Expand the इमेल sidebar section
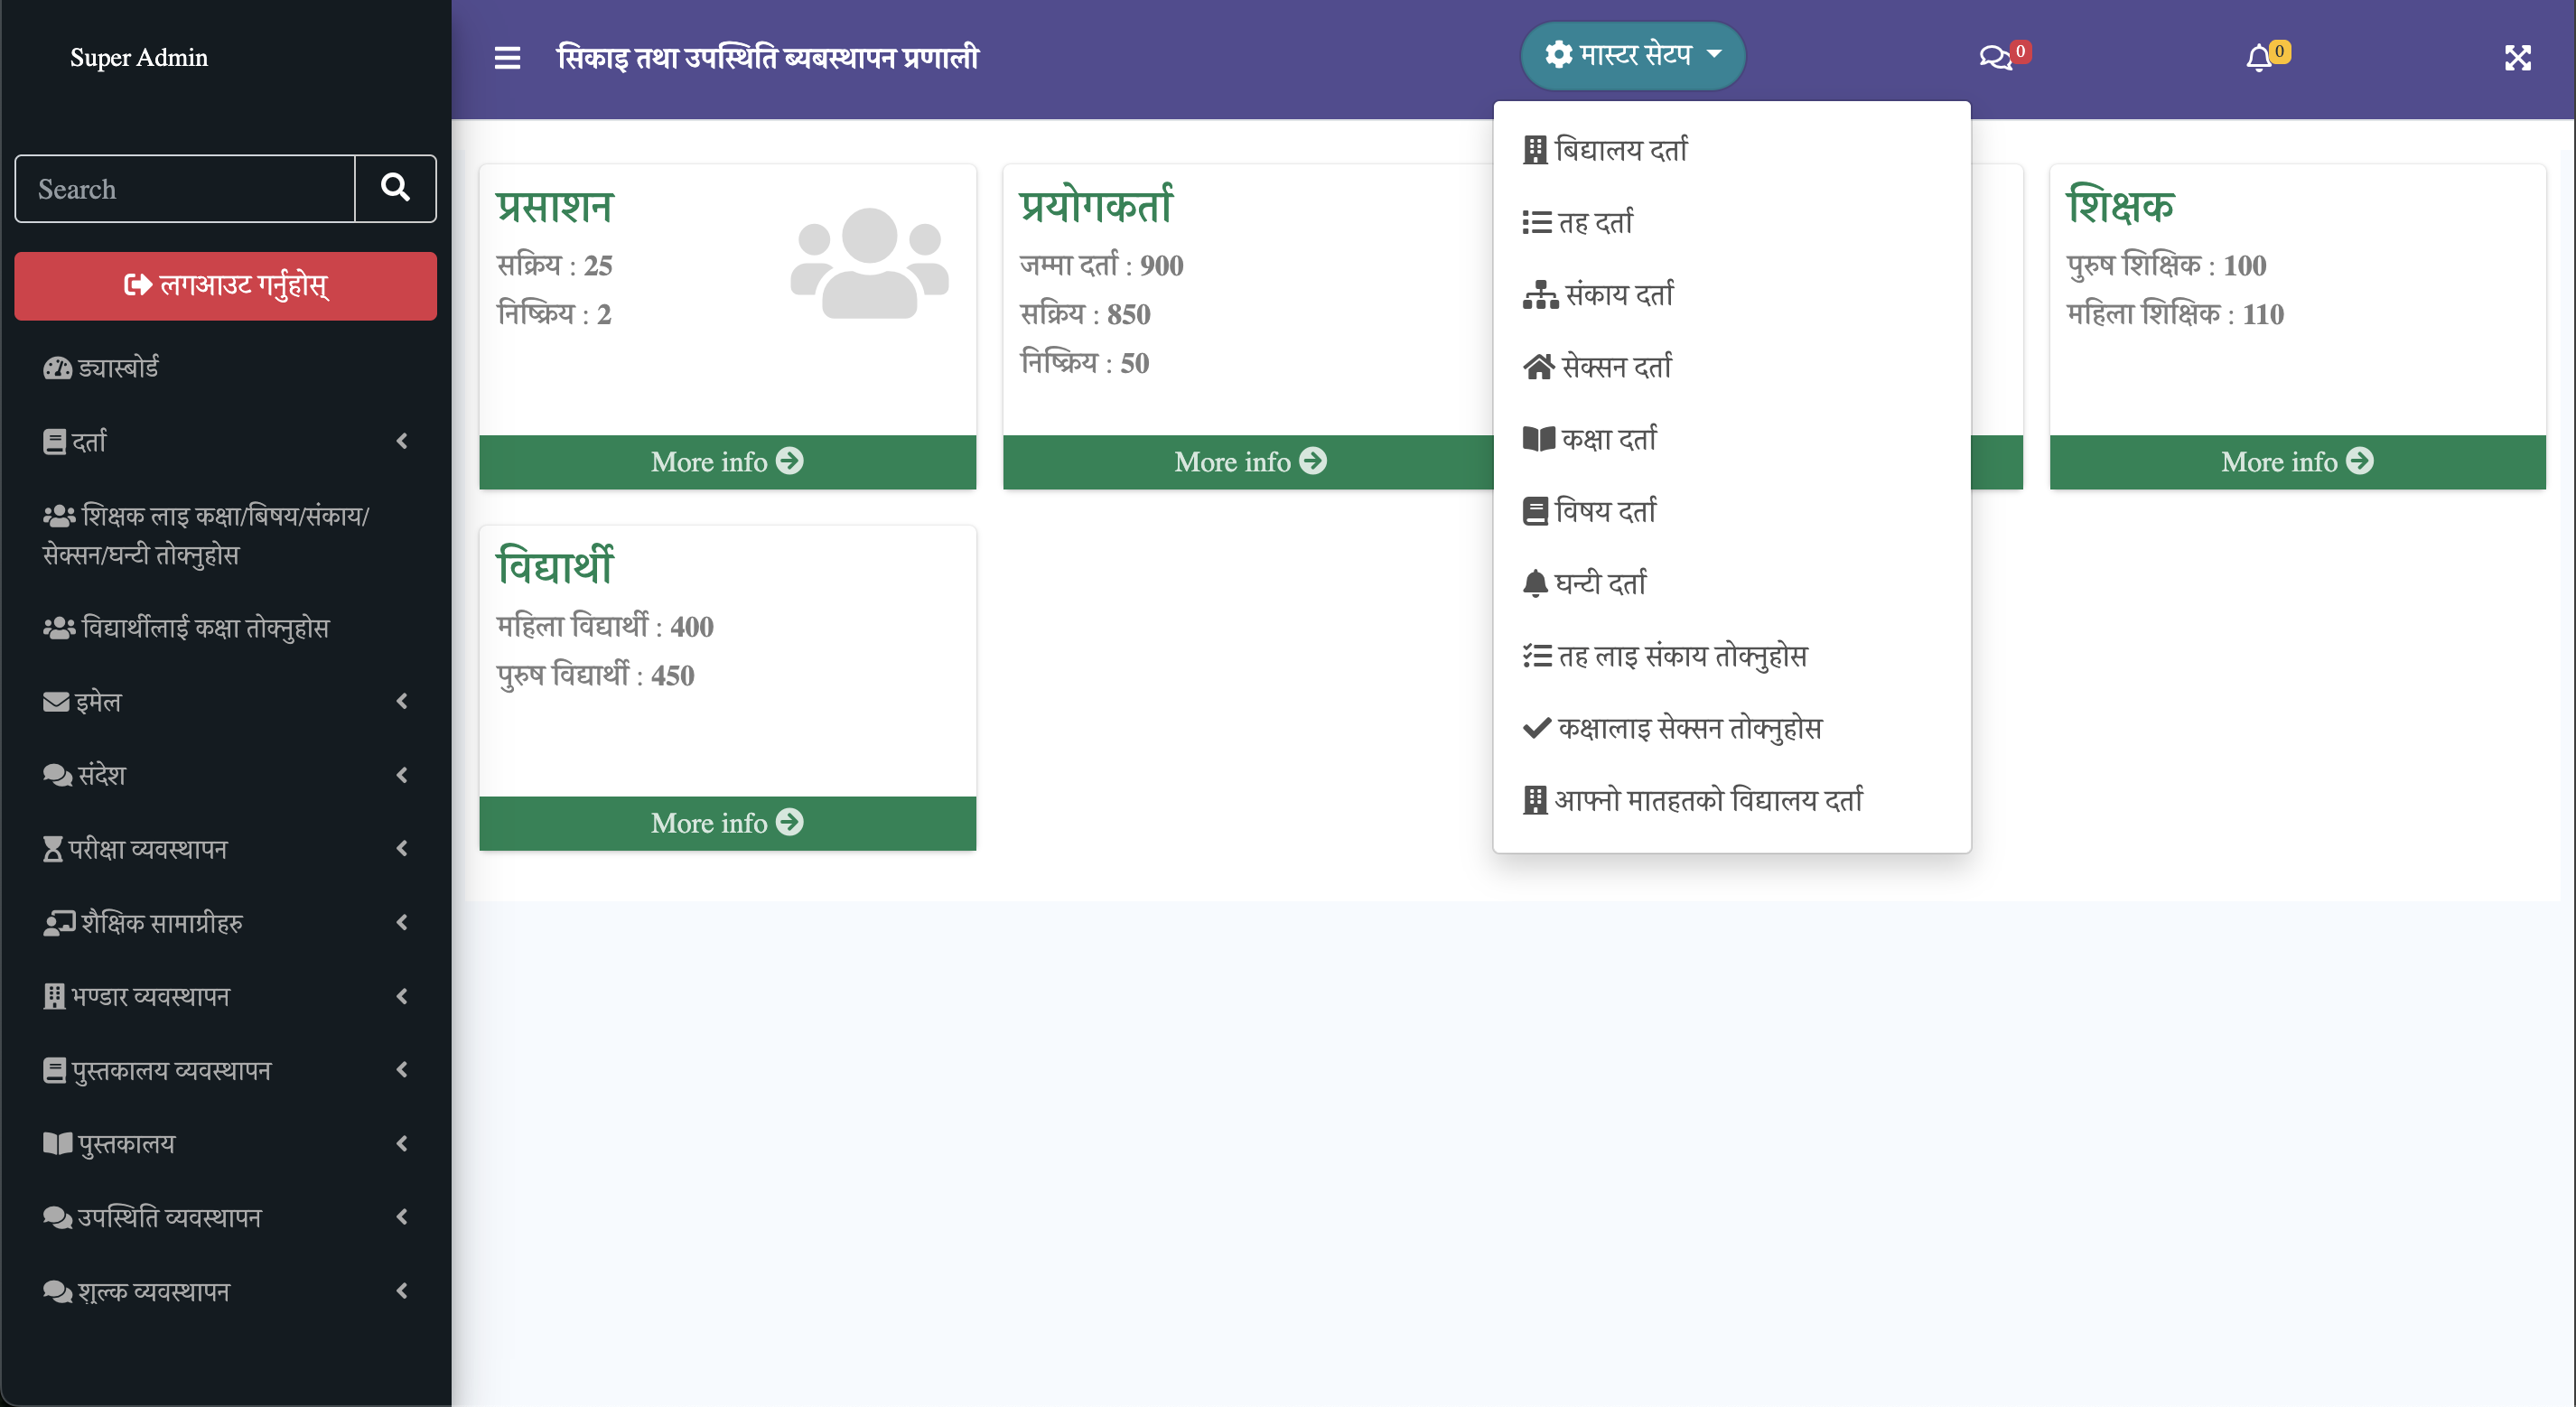The width and height of the screenshot is (2576, 1407). pyautogui.click(x=402, y=702)
